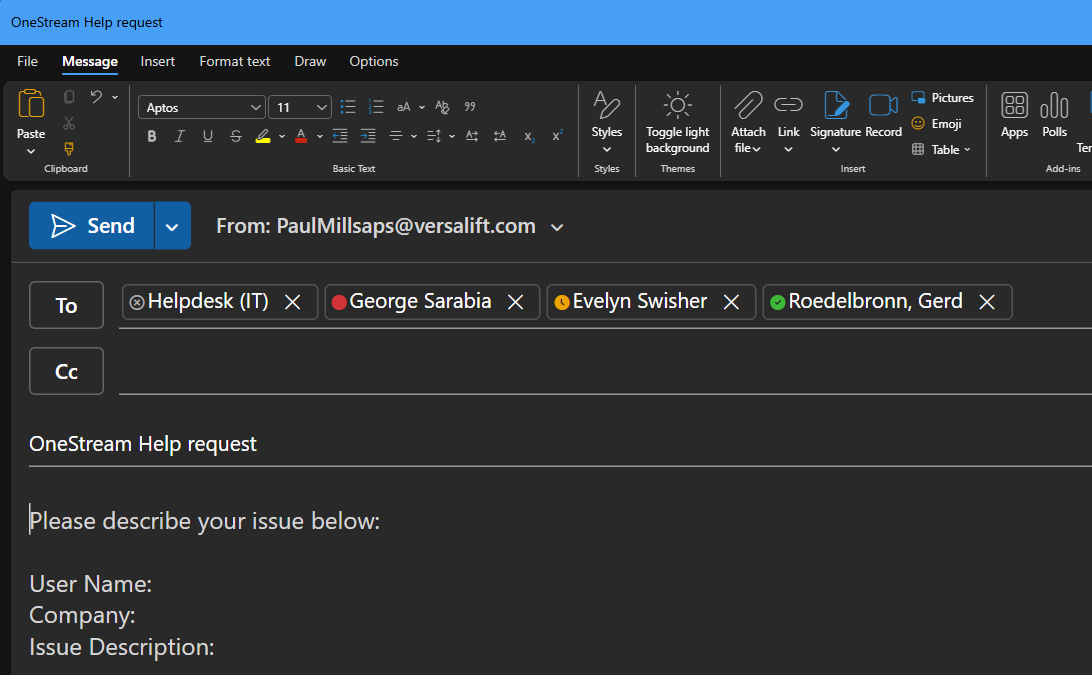The image size is (1092, 675).
Task: Toggle numbered list
Action: pyautogui.click(x=376, y=107)
